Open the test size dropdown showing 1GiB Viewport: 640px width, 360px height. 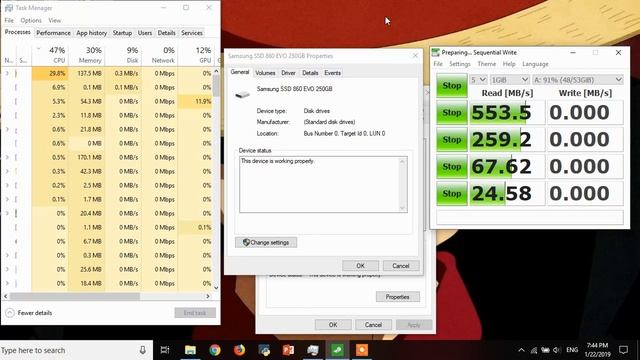click(510, 80)
